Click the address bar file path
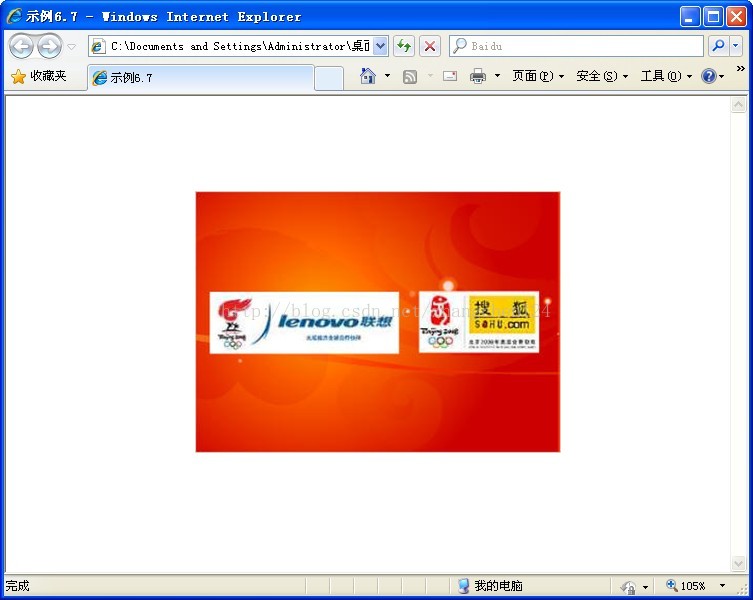The image size is (753, 600). pos(240,46)
